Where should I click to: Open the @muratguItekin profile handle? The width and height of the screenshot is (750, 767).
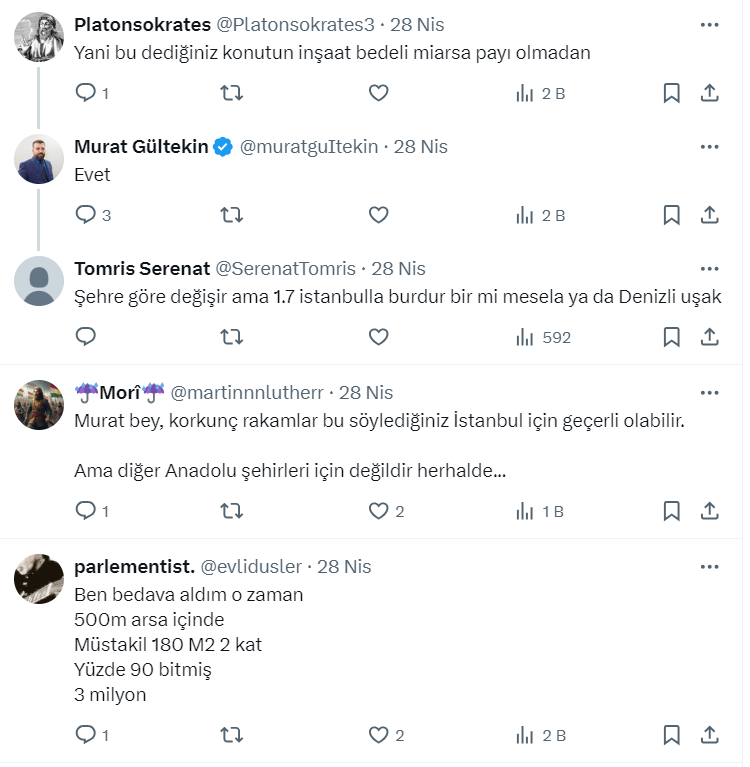pos(310,147)
